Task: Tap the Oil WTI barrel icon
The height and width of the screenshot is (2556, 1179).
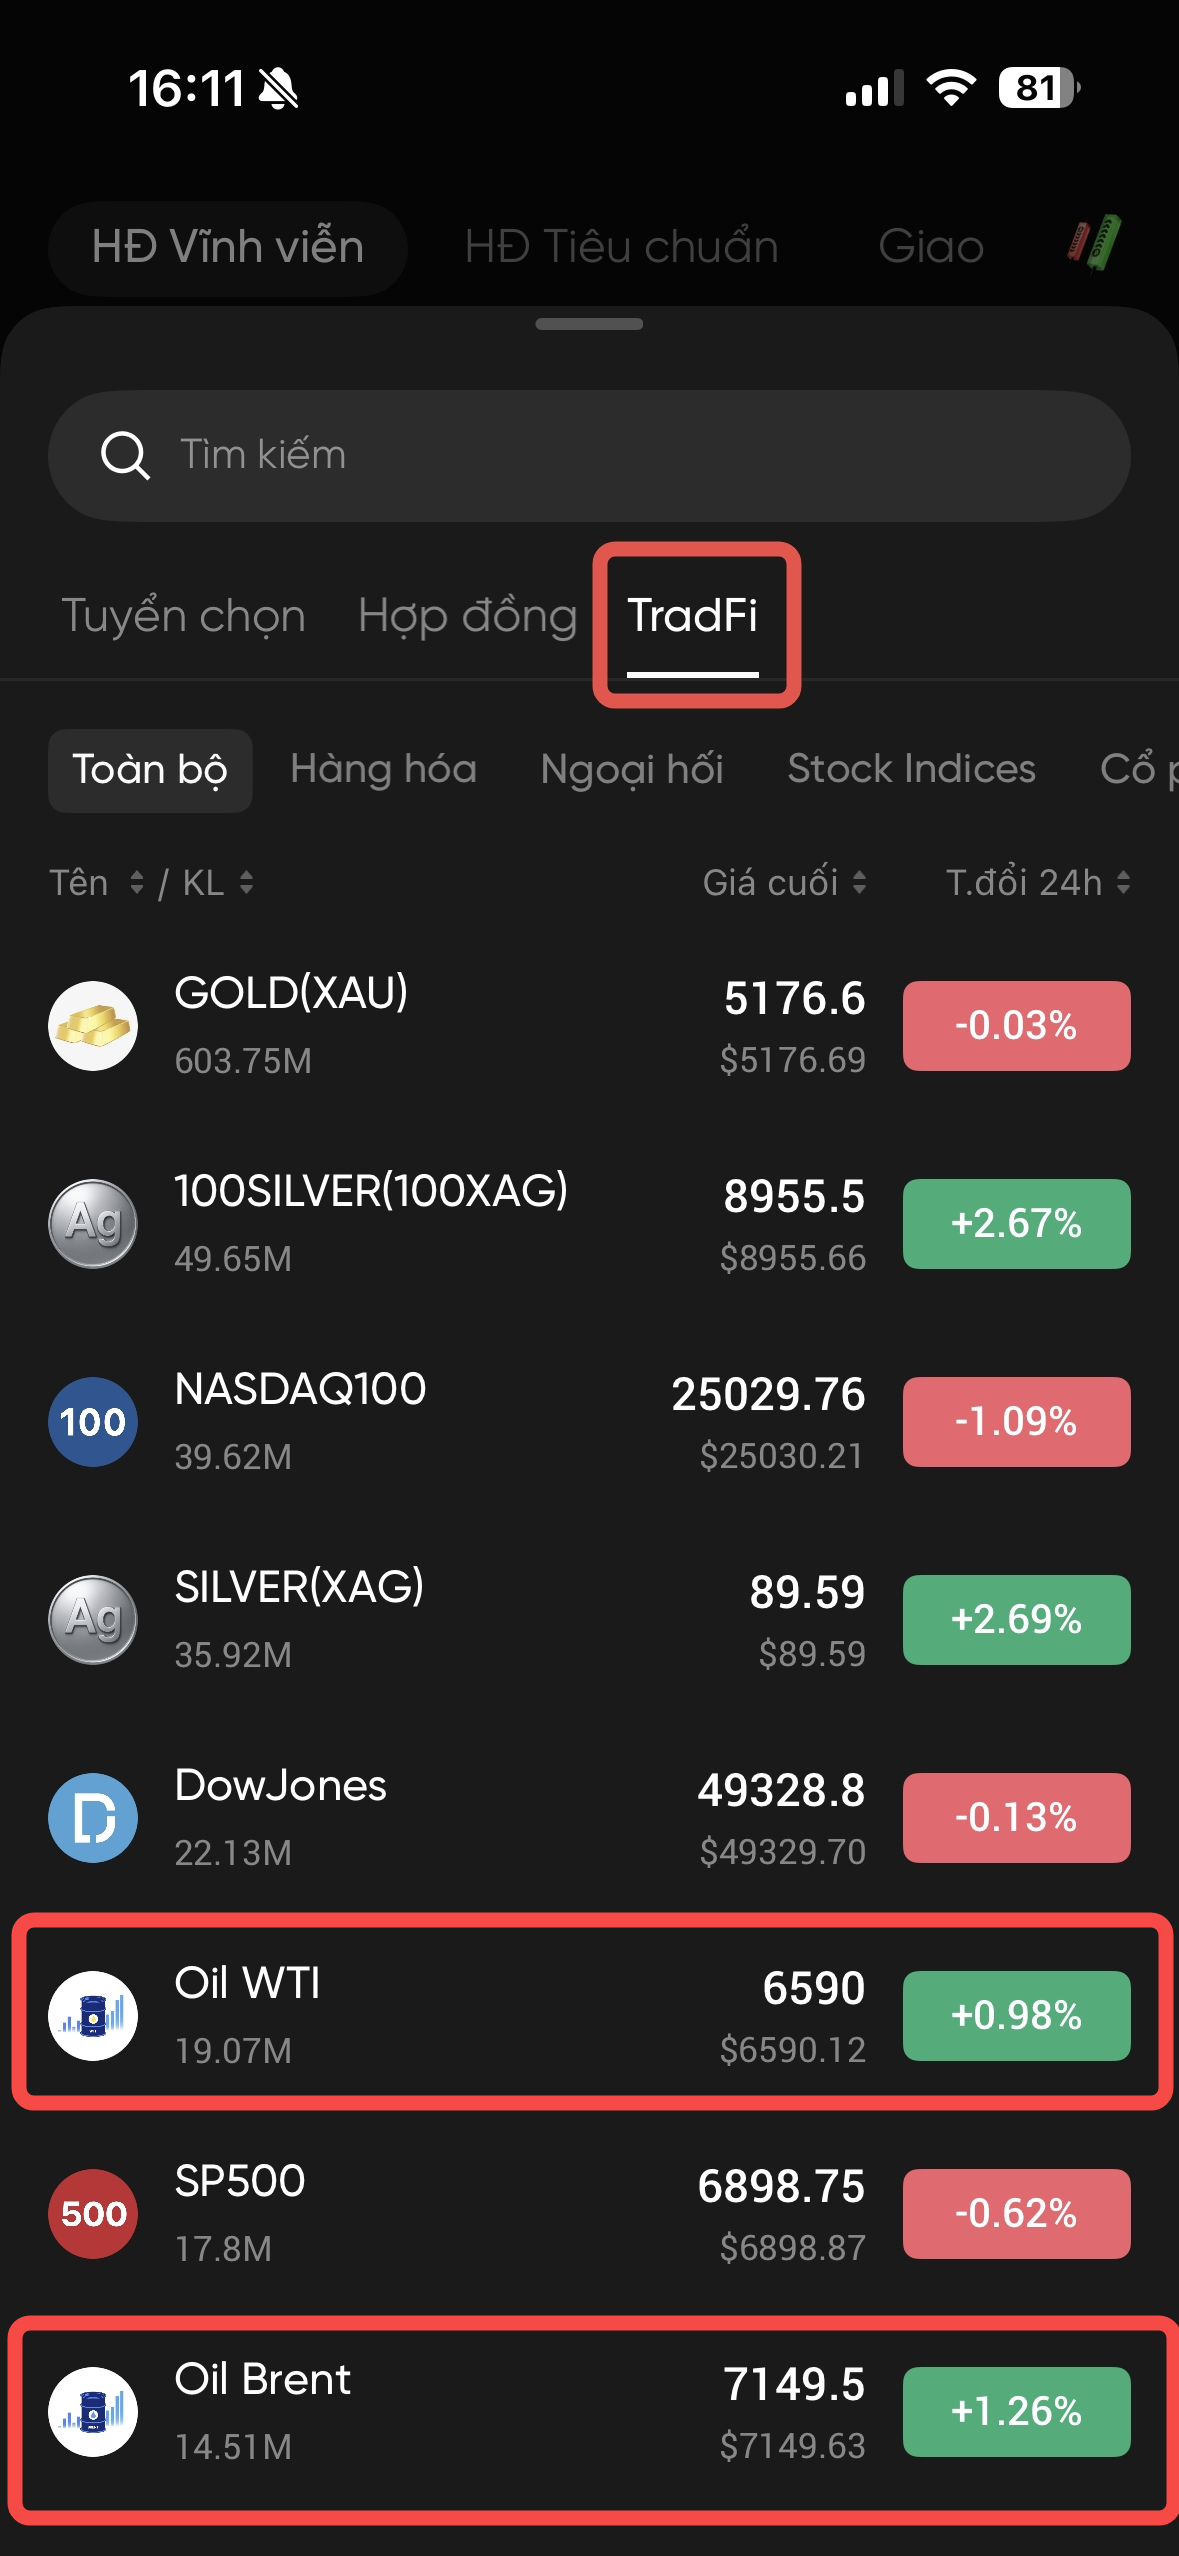Action: (x=93, y=2016)
